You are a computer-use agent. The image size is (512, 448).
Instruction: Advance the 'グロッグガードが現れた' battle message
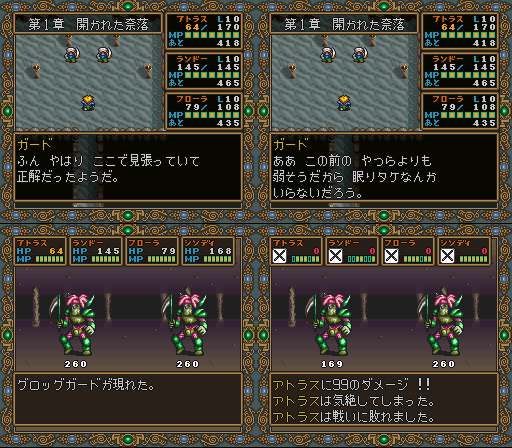click(128, 399)
